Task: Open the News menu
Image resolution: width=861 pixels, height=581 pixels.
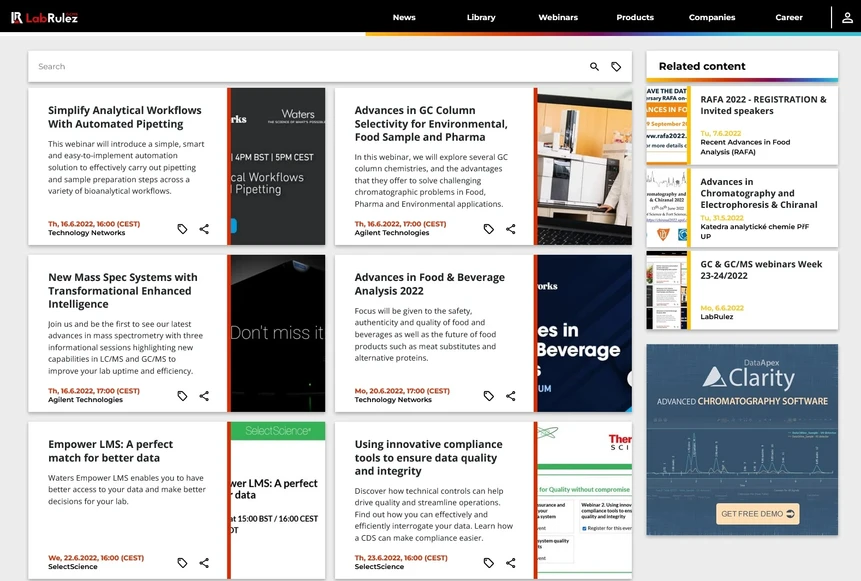Action: (404, 18)
